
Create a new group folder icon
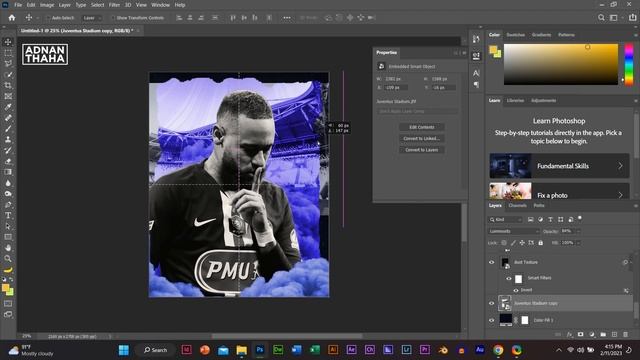(x=603, y=335)
